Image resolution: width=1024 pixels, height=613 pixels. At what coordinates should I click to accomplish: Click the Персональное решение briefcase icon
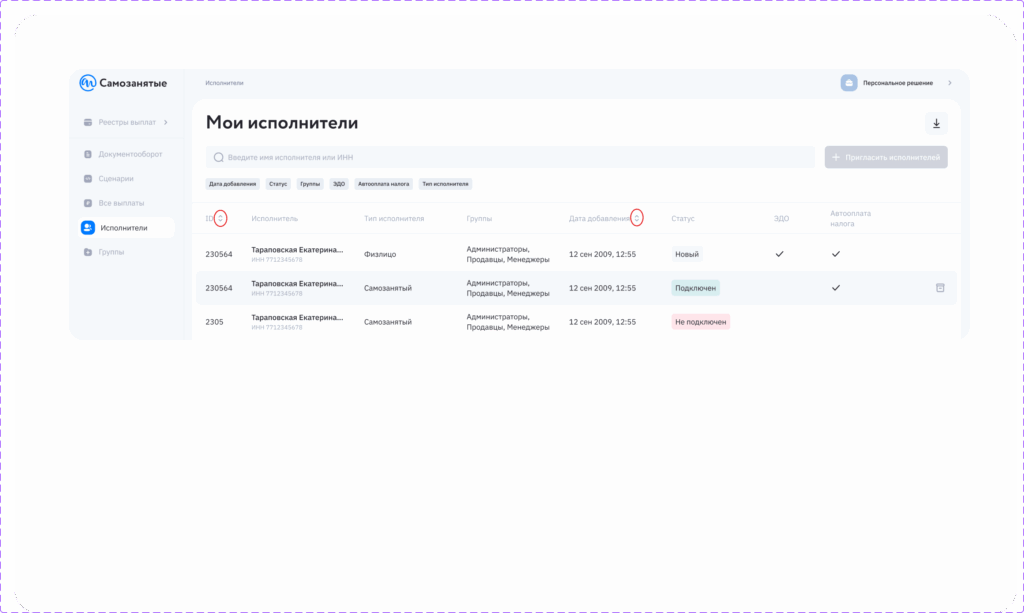849,83
